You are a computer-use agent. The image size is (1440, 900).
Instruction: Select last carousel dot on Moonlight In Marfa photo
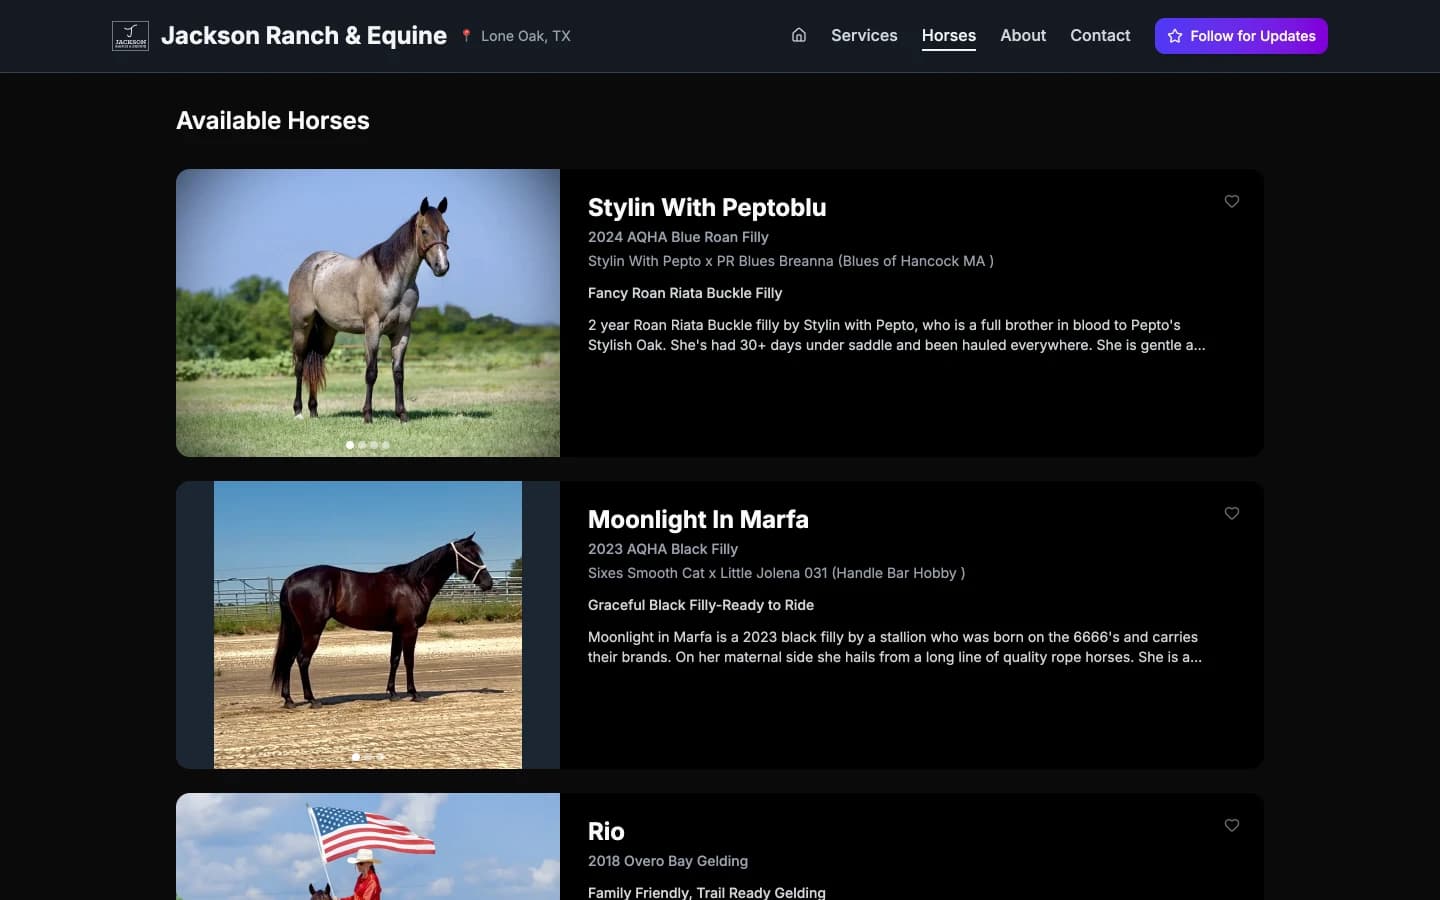pos(380,757)
